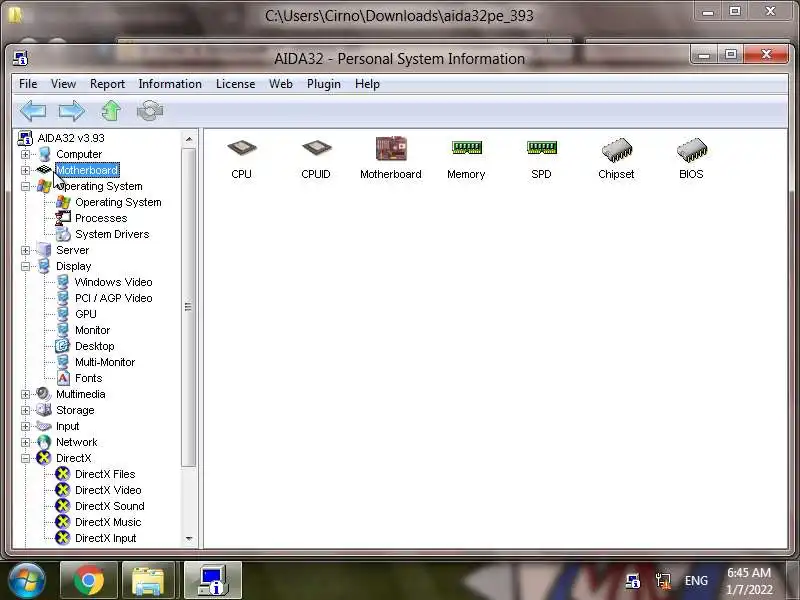Image resolution: width=800 pixels, height=600 pixels.
Task: Click the Refresh toolbar button
Action: coord(150,111)
